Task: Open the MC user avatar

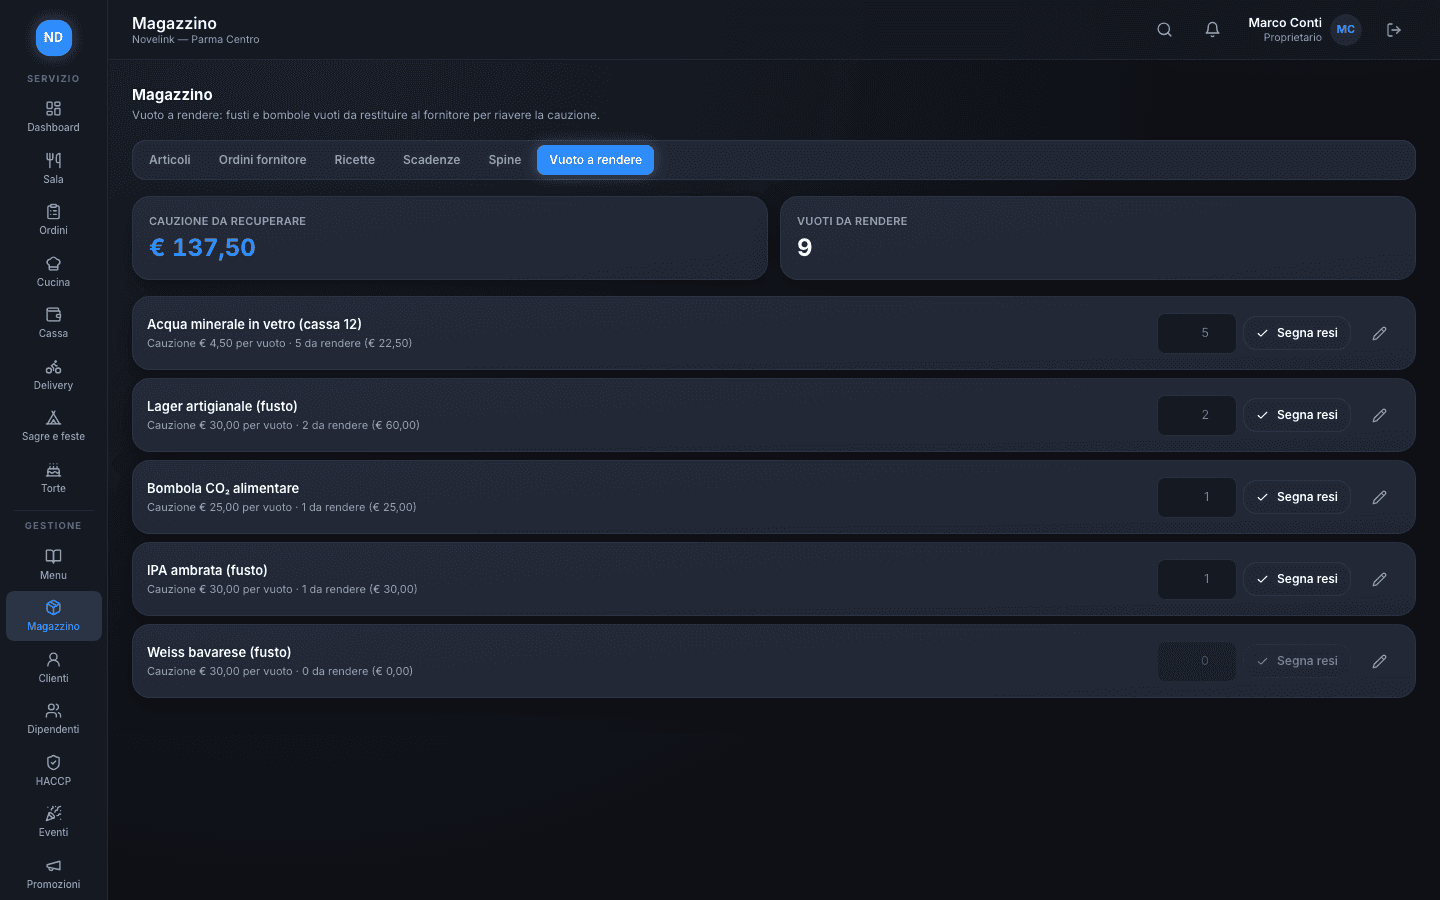Action: coord(1346,30)
